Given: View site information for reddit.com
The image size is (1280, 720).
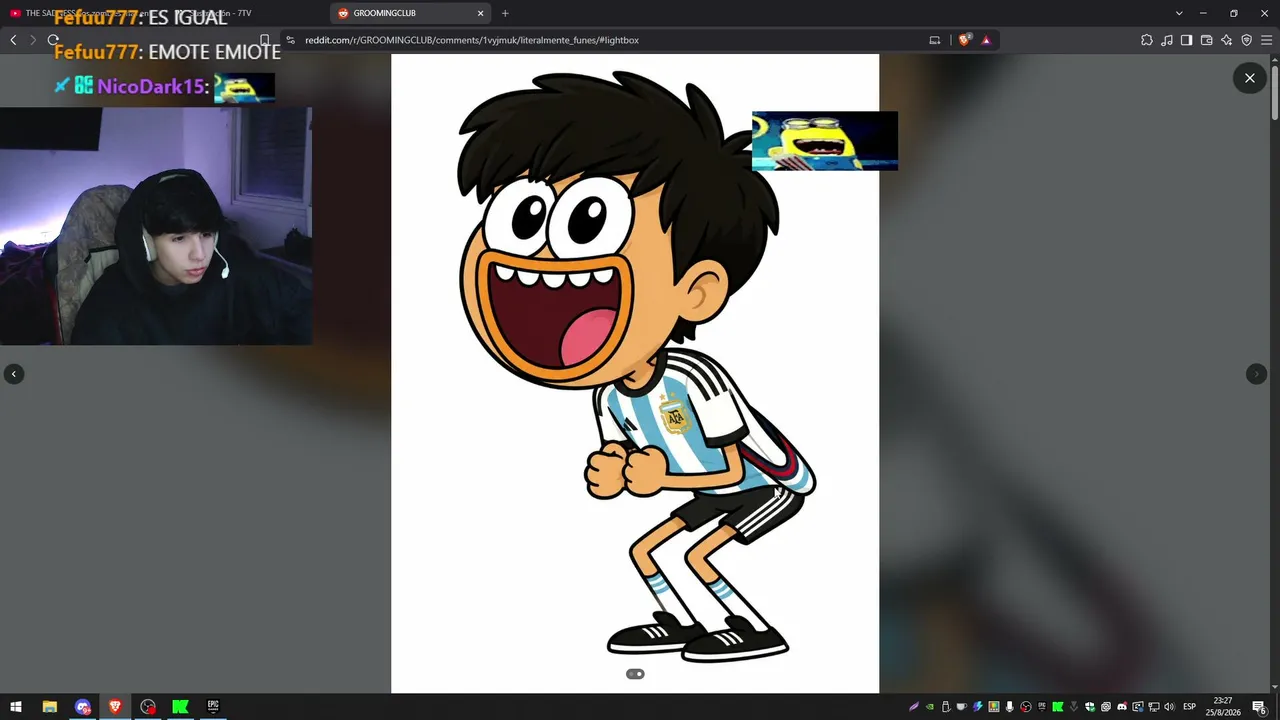Looking at the screenshot, I should point(290,40).
